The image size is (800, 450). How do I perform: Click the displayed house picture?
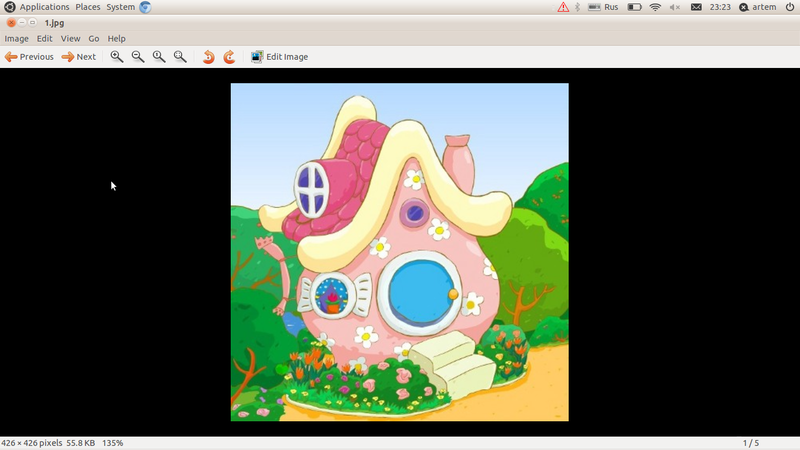pyautogui.click(x=399, y=252)
